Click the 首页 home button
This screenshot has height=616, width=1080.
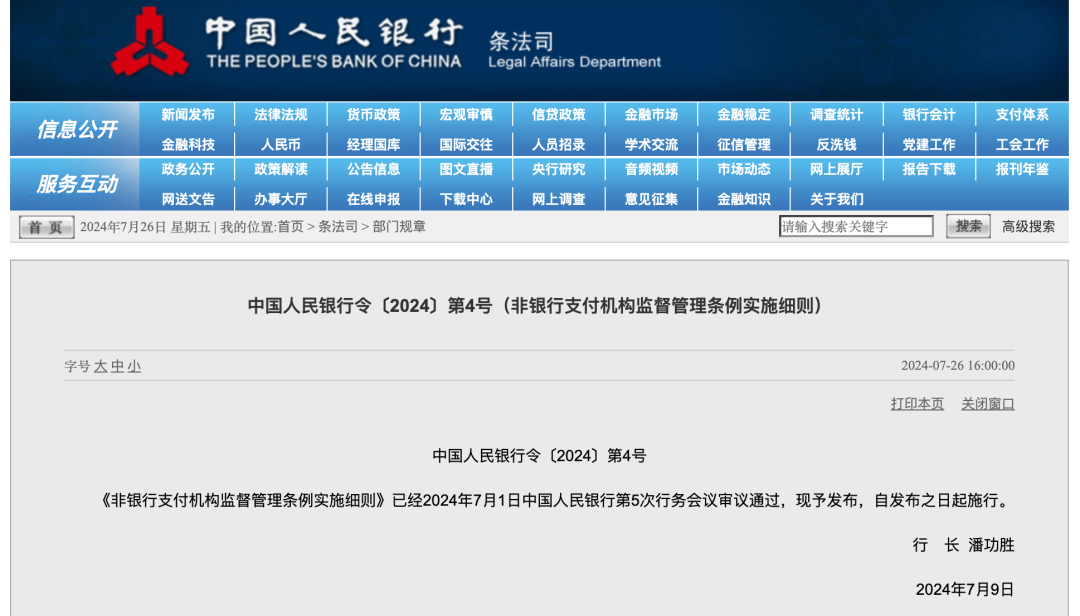pos(46,227)
